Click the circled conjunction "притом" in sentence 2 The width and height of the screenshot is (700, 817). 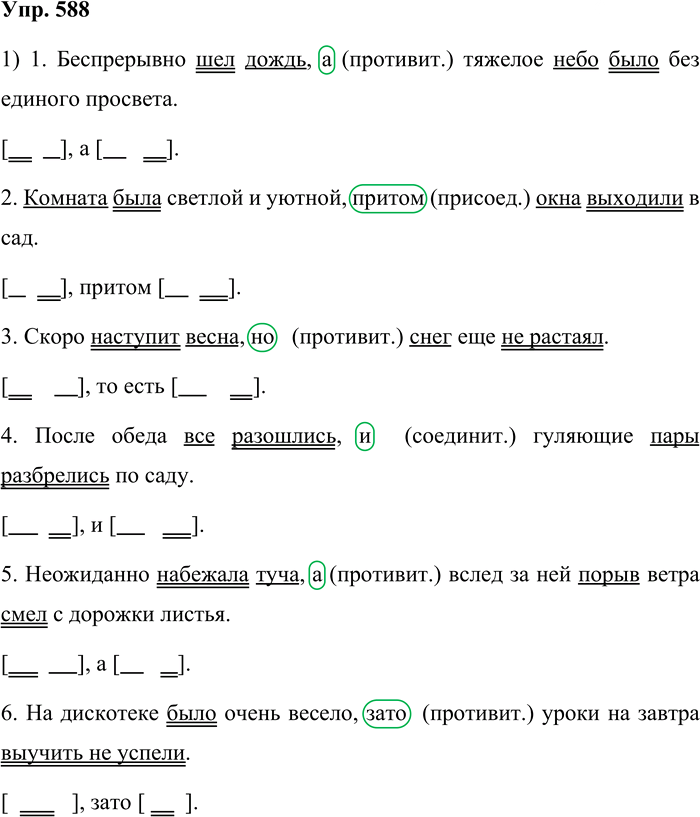[x=388, y=199]
